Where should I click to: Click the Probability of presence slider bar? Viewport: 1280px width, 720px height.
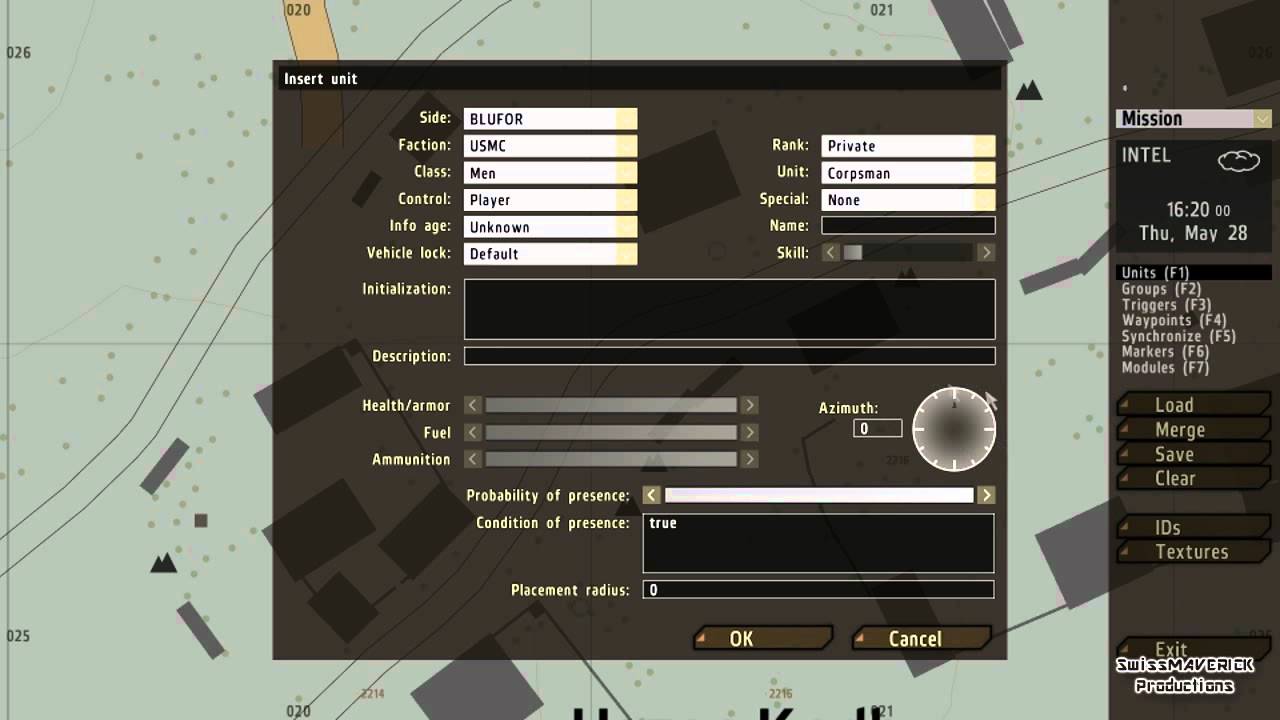point(819,495)
